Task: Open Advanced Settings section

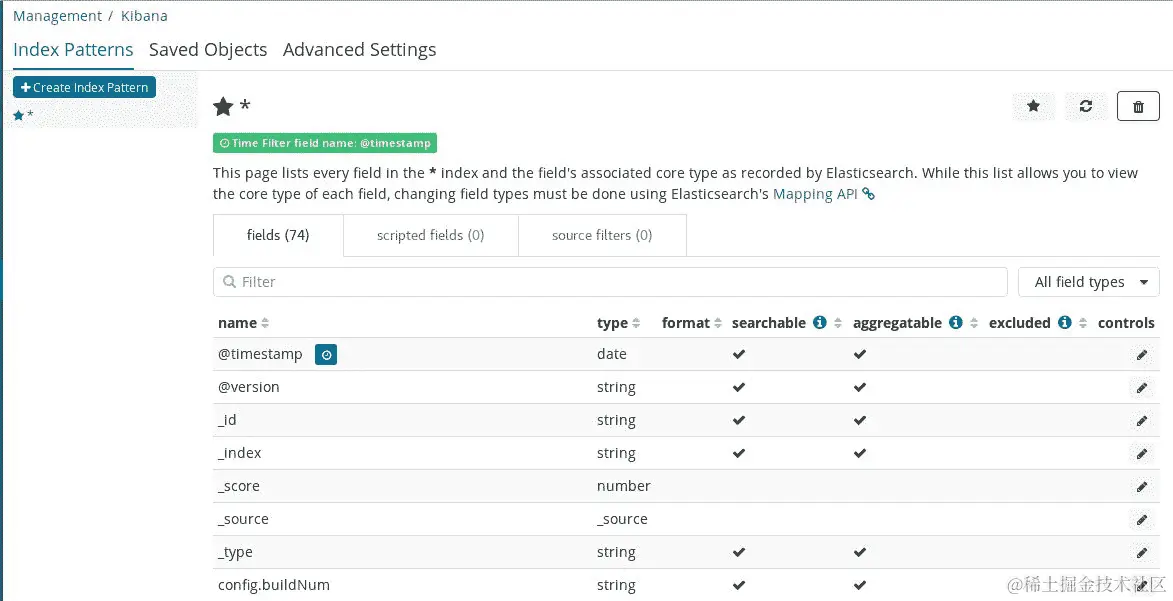Action: pyautogui.click(x=359, y=50)
